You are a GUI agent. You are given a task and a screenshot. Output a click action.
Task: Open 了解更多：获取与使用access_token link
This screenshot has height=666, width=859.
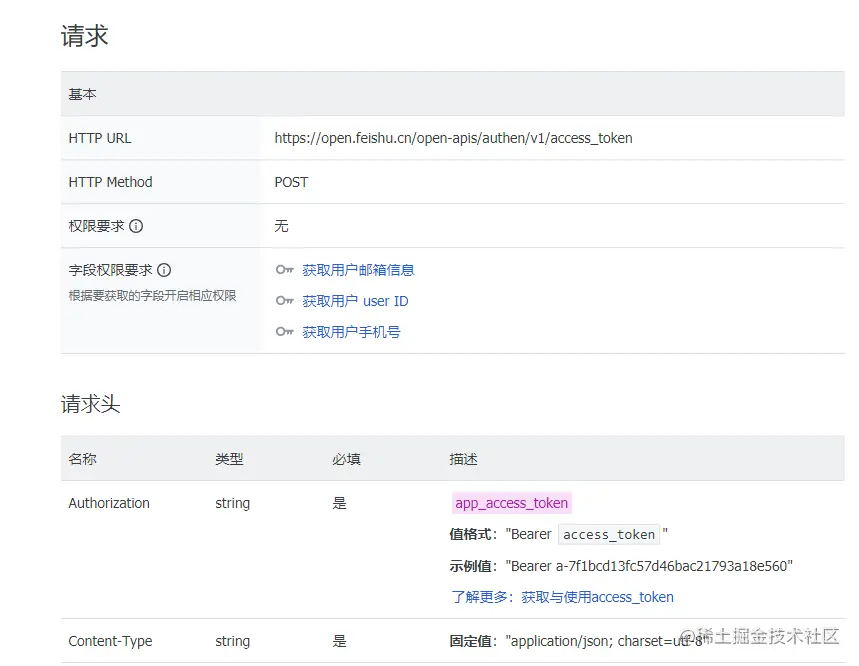(x=562, y=597)
